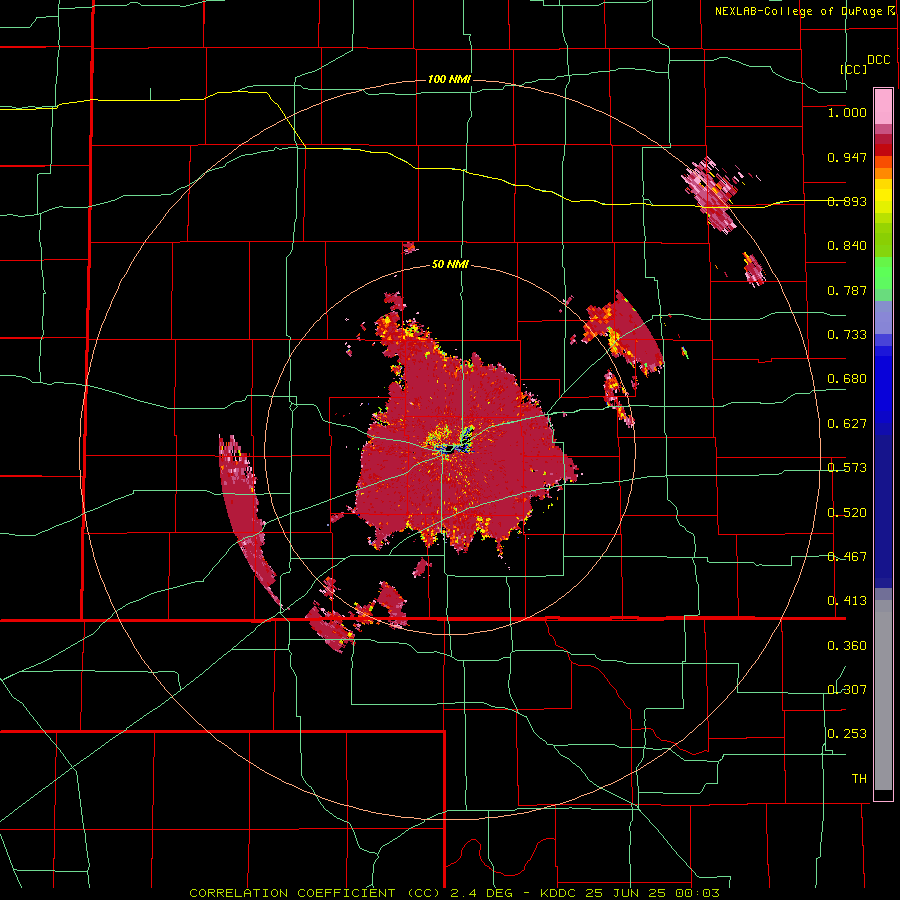Click the 0.787 legend value
900x900 pixels.
tap(847, 290)
